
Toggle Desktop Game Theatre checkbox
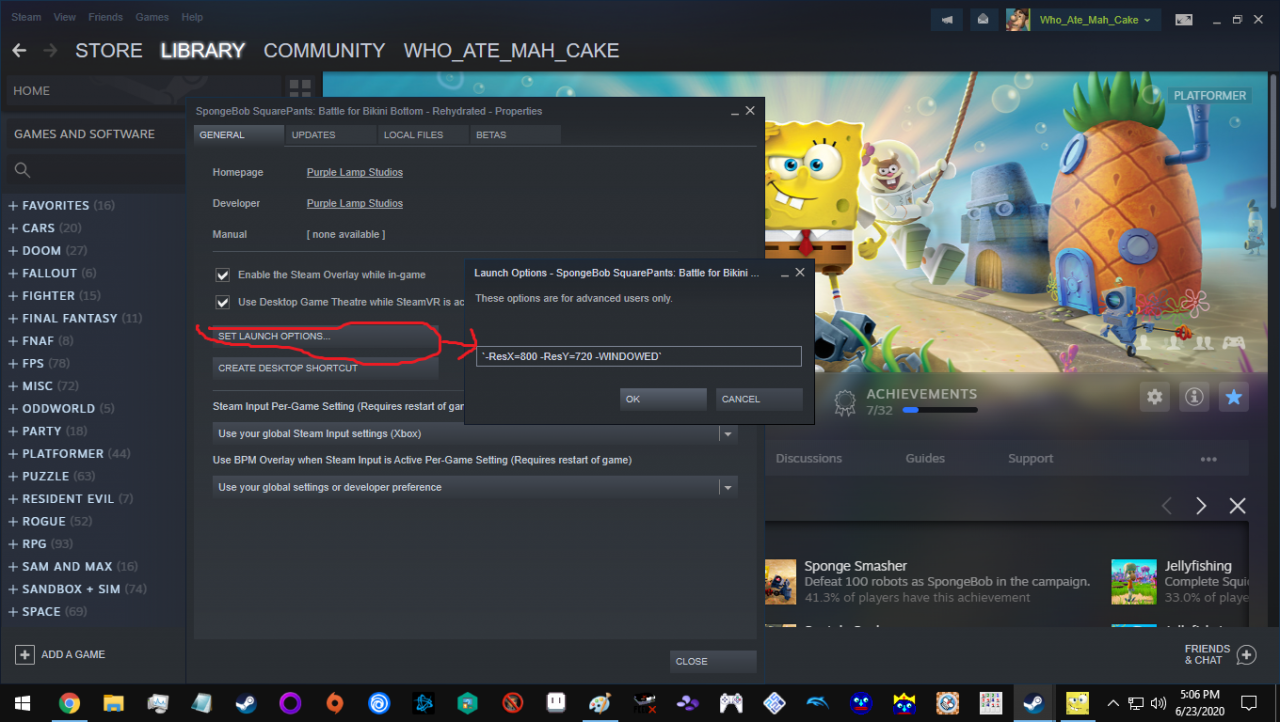tap(223, 302)
